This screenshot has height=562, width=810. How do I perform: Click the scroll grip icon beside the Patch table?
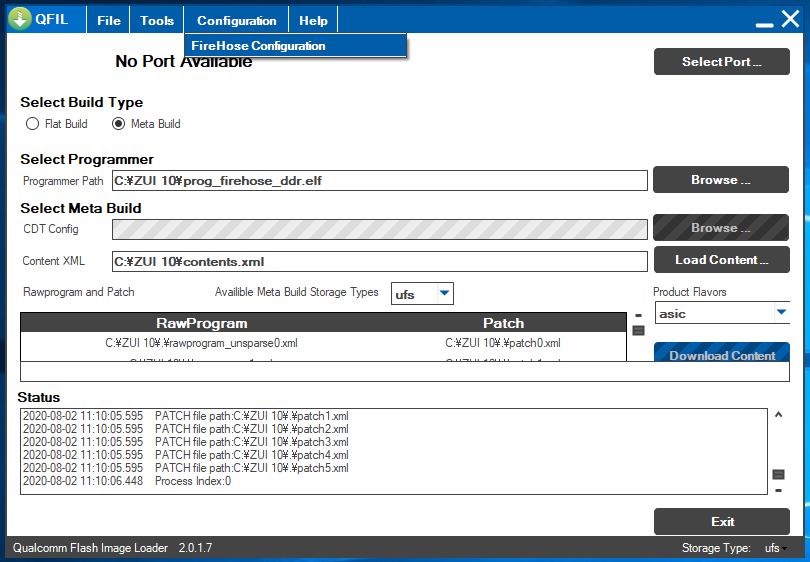638,330
